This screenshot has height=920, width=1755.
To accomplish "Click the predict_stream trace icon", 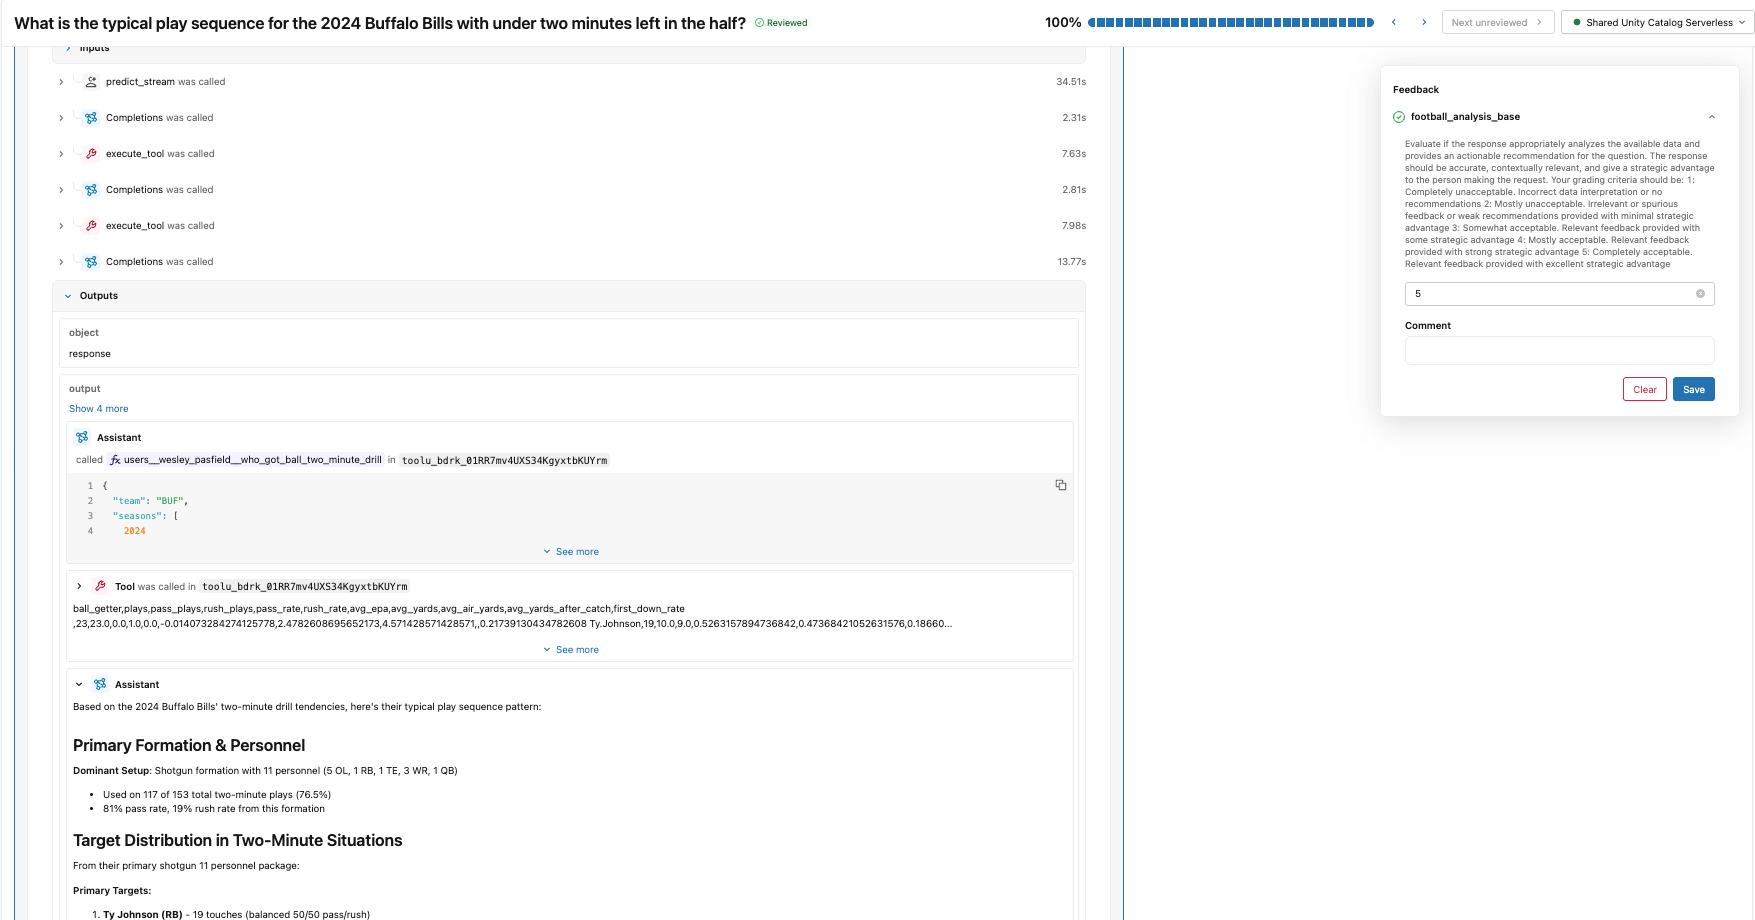I will 90,81.
